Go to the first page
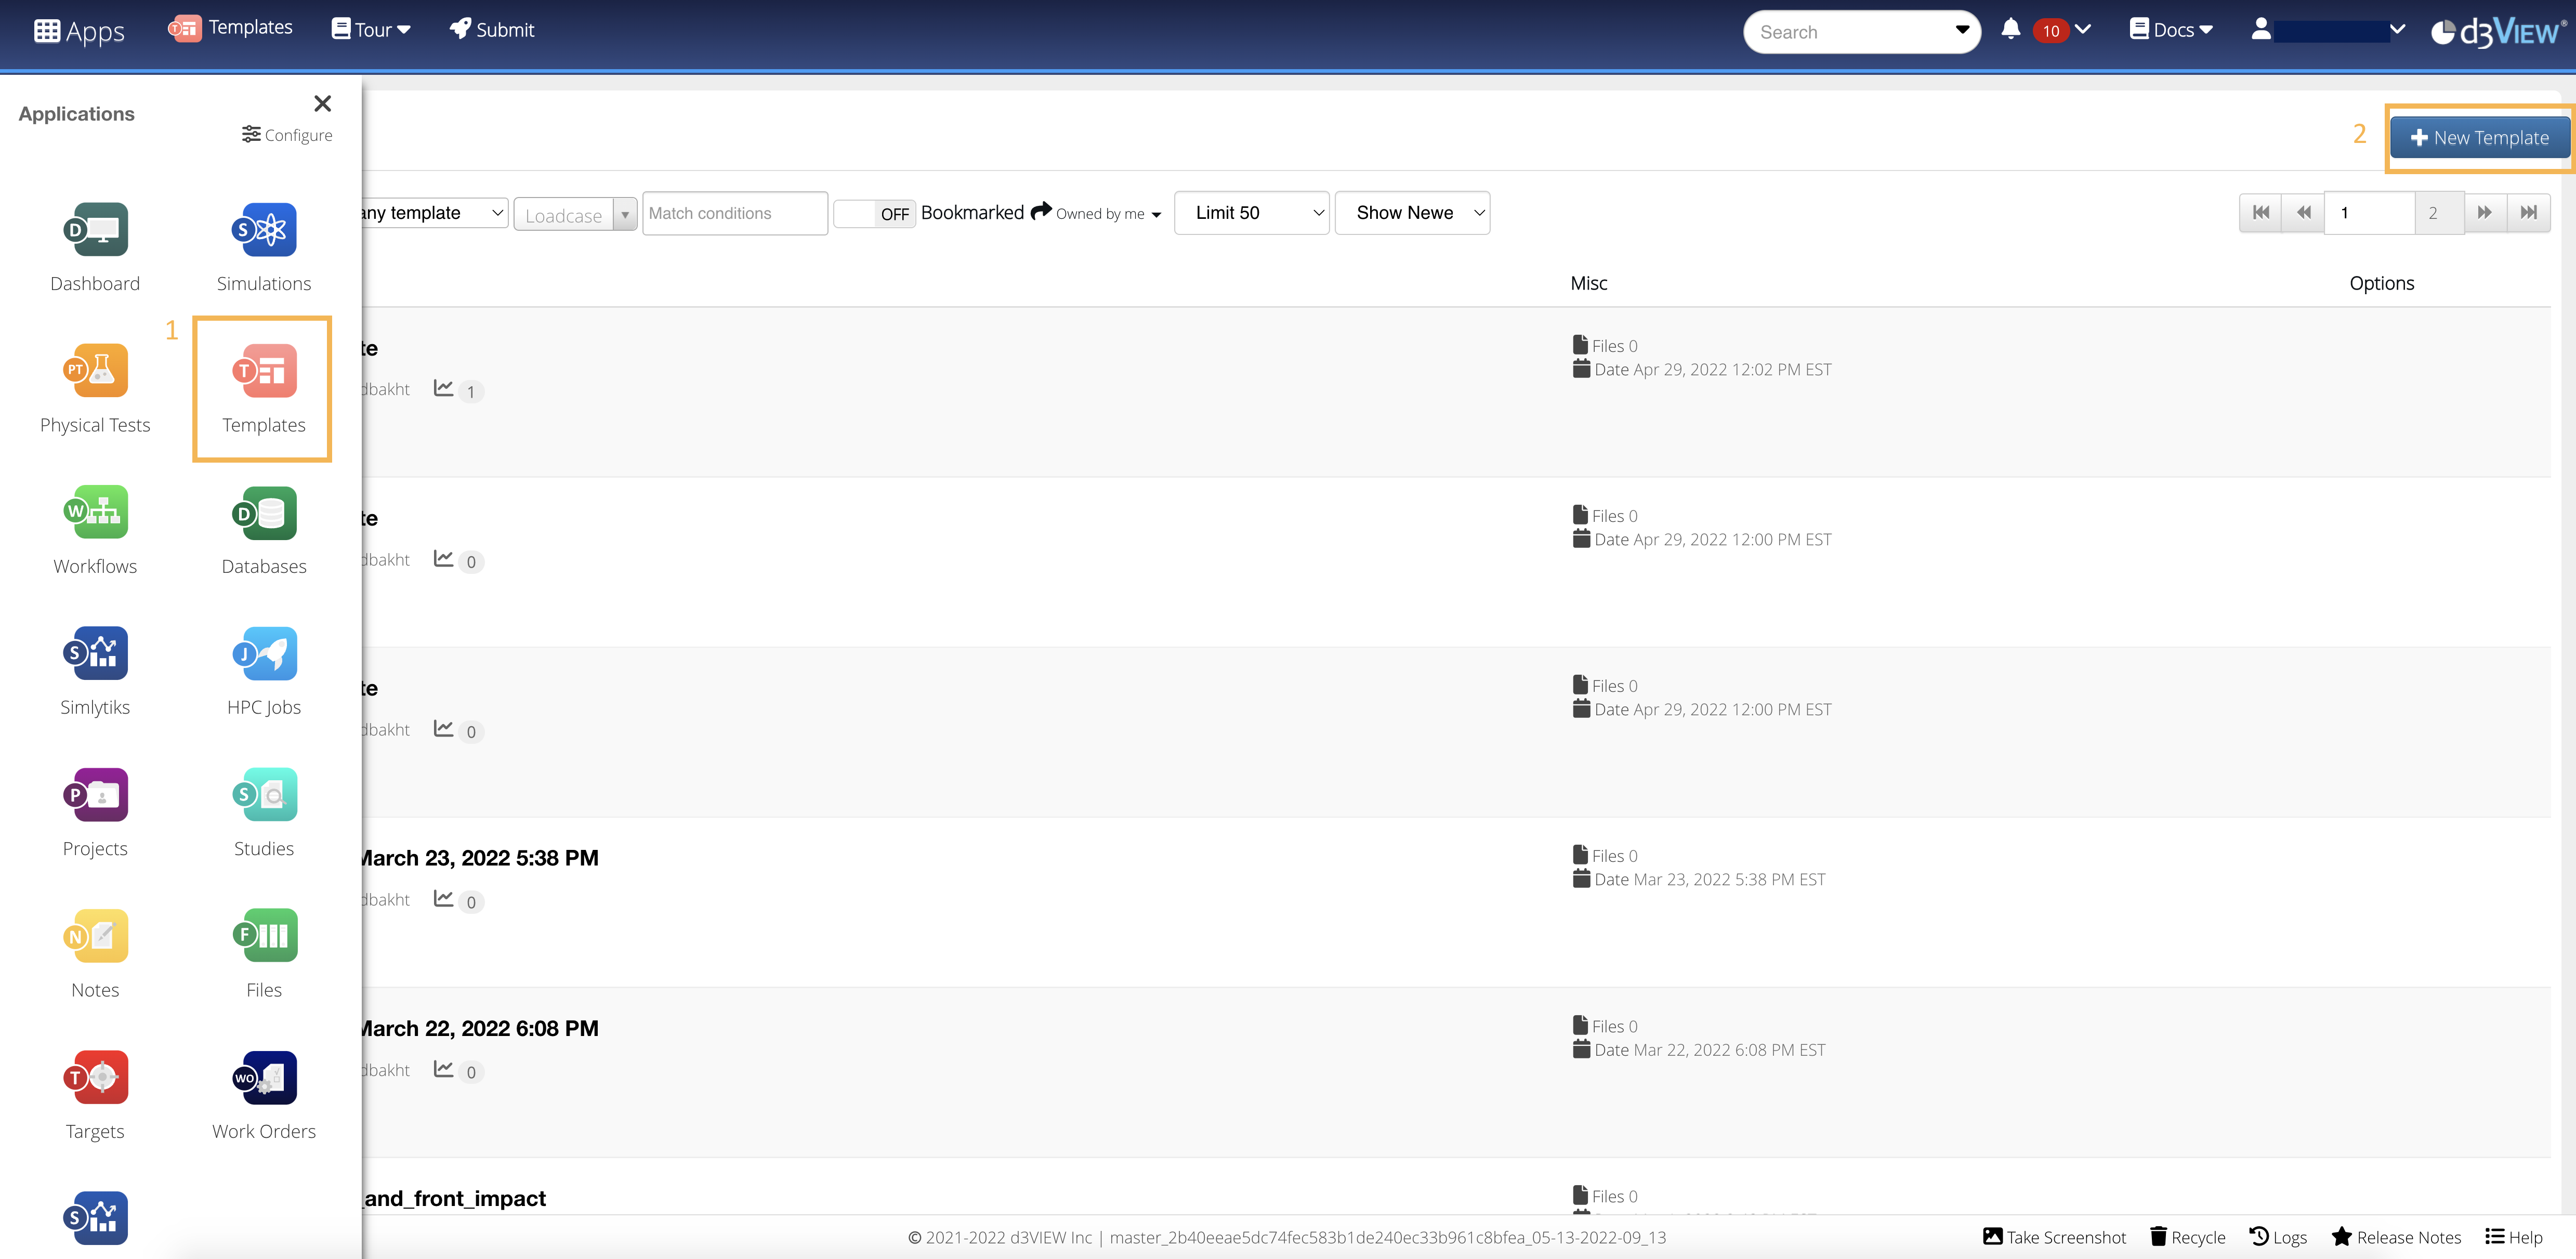 (x=2260, y=213)
